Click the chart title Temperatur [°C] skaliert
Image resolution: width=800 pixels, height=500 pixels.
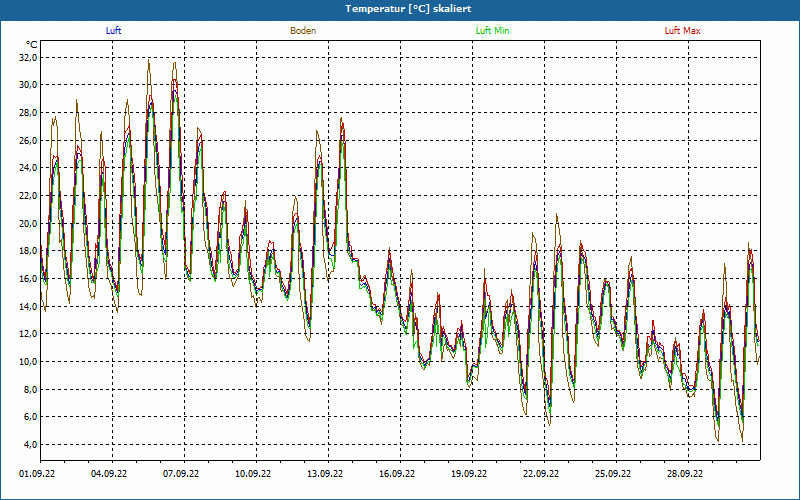tap(400, 8)
